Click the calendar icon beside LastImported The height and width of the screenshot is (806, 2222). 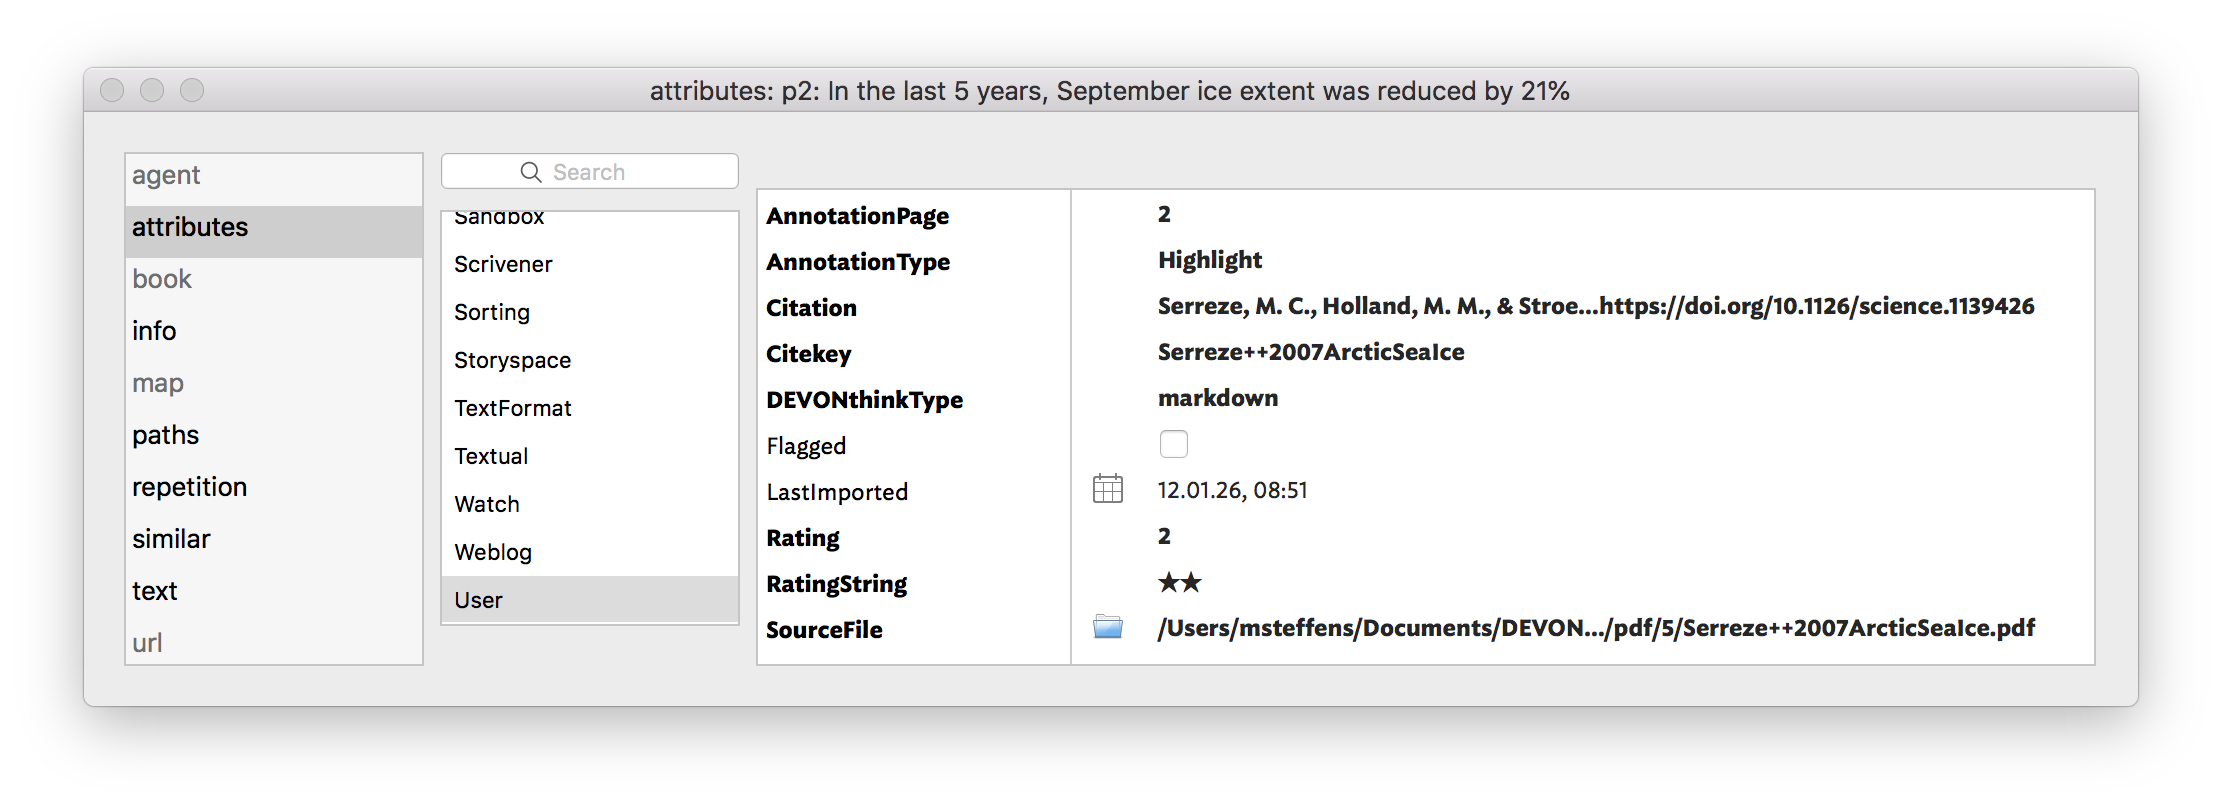[x=1107, y=489]
